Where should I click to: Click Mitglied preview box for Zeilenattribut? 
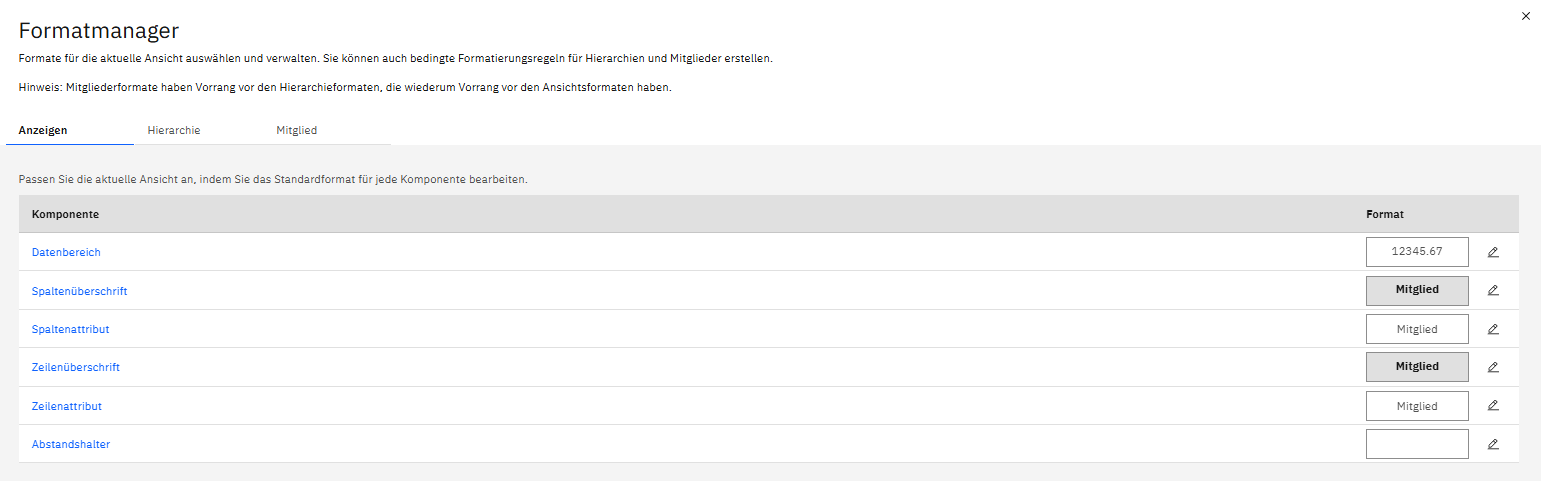pos(1417,406)
